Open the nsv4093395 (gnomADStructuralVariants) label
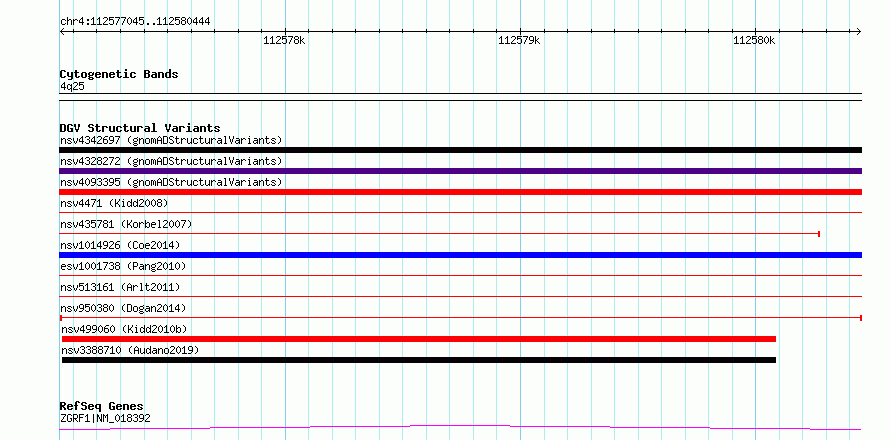Viewport: 890px width, 440px height. 171,182
